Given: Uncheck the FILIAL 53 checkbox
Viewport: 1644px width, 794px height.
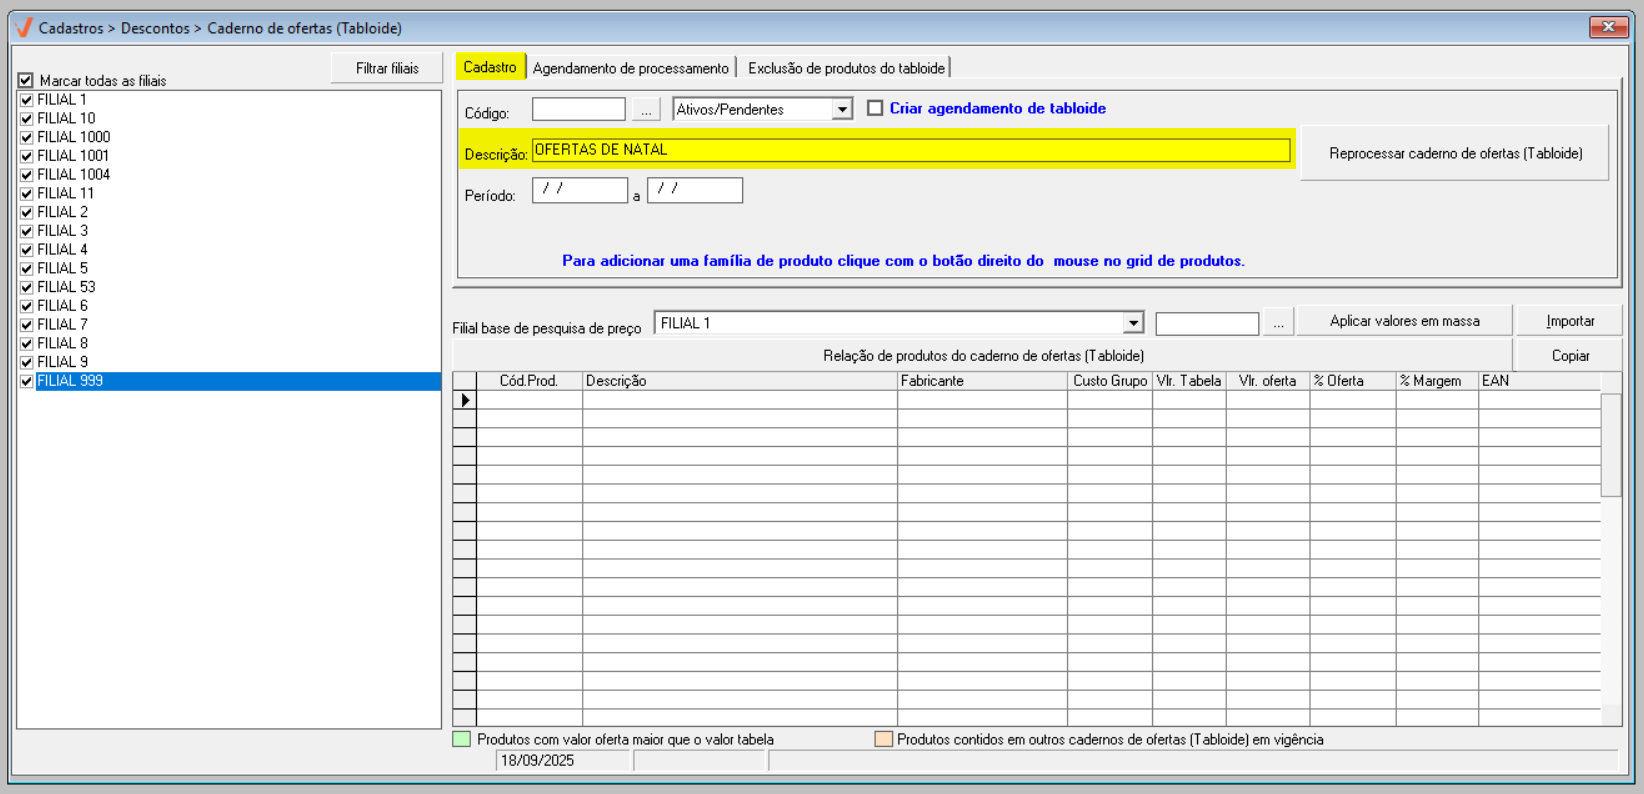Looking at the screenshot, I should 27,287.
